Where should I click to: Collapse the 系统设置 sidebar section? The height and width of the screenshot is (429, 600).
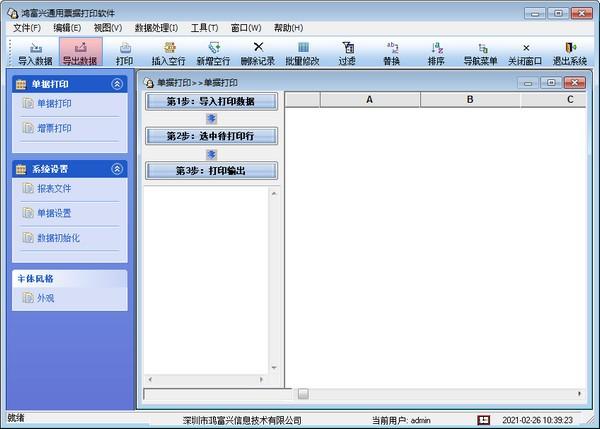[117, 169]
